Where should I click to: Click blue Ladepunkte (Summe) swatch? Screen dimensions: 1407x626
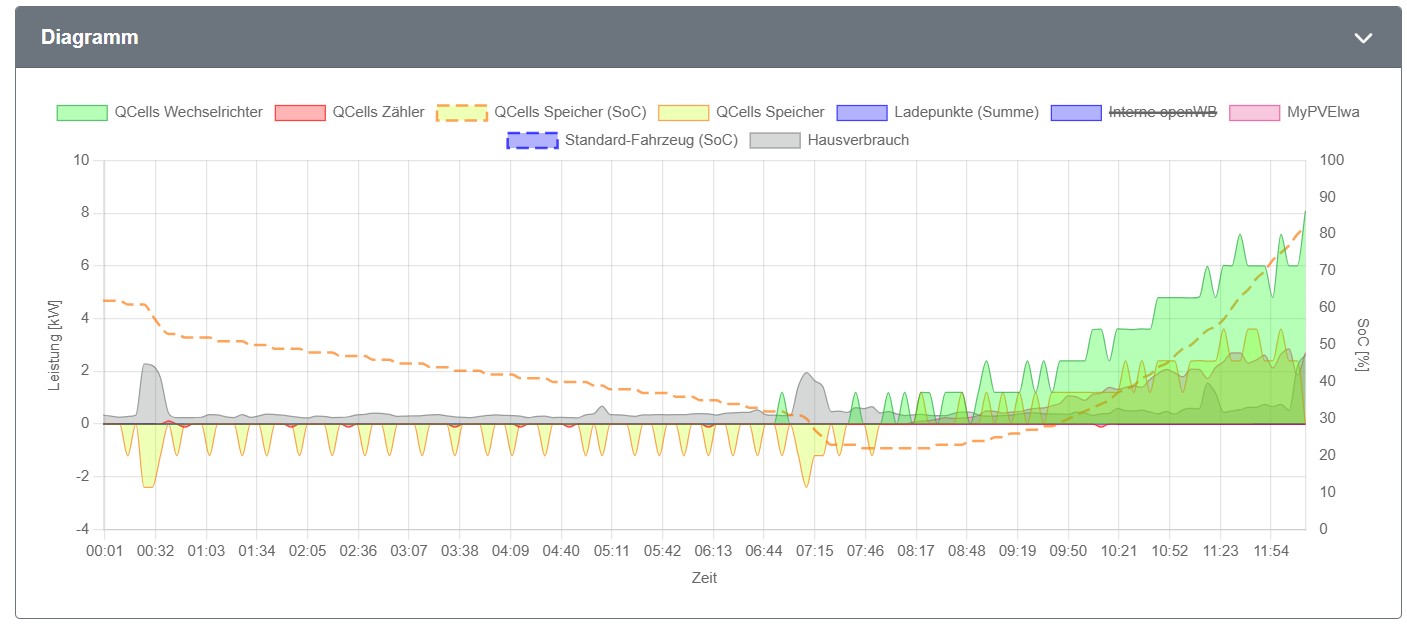click(x=861, y=112)
